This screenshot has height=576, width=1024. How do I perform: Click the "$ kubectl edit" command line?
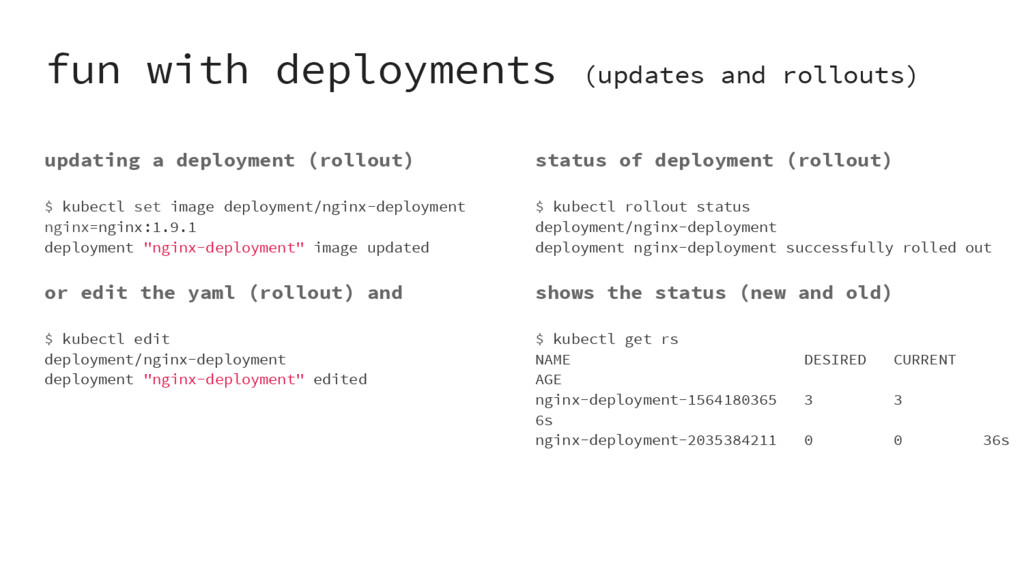[x=107, y=339]
